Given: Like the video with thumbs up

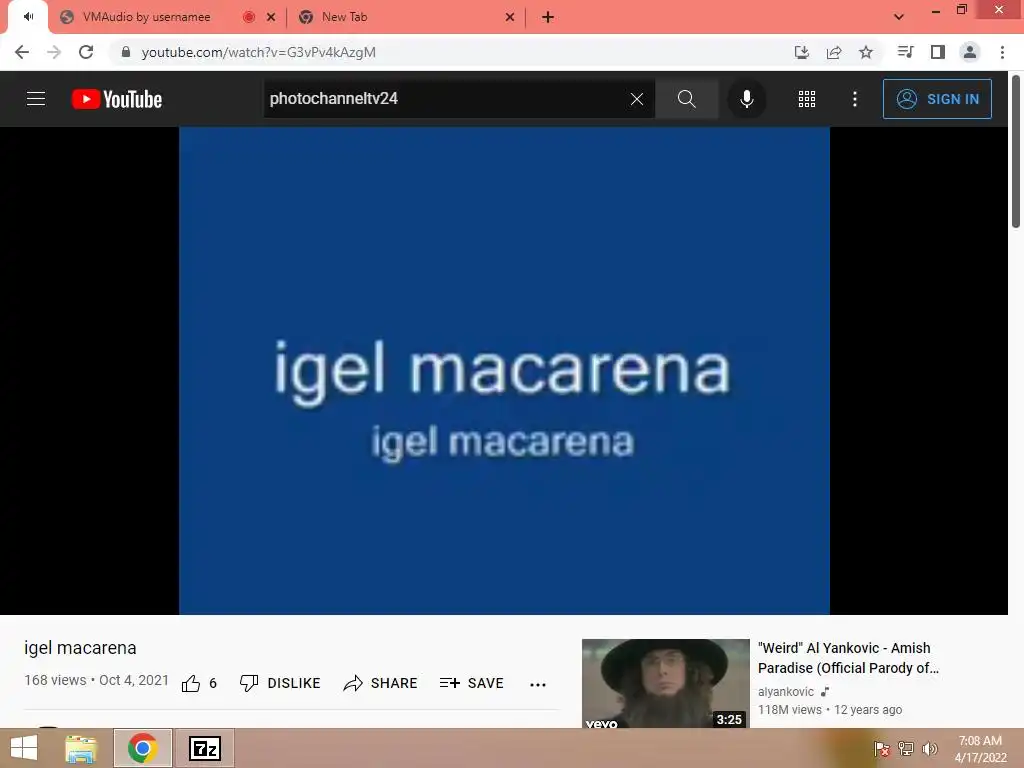Looking at the screenshot, I should coord(191,683).
